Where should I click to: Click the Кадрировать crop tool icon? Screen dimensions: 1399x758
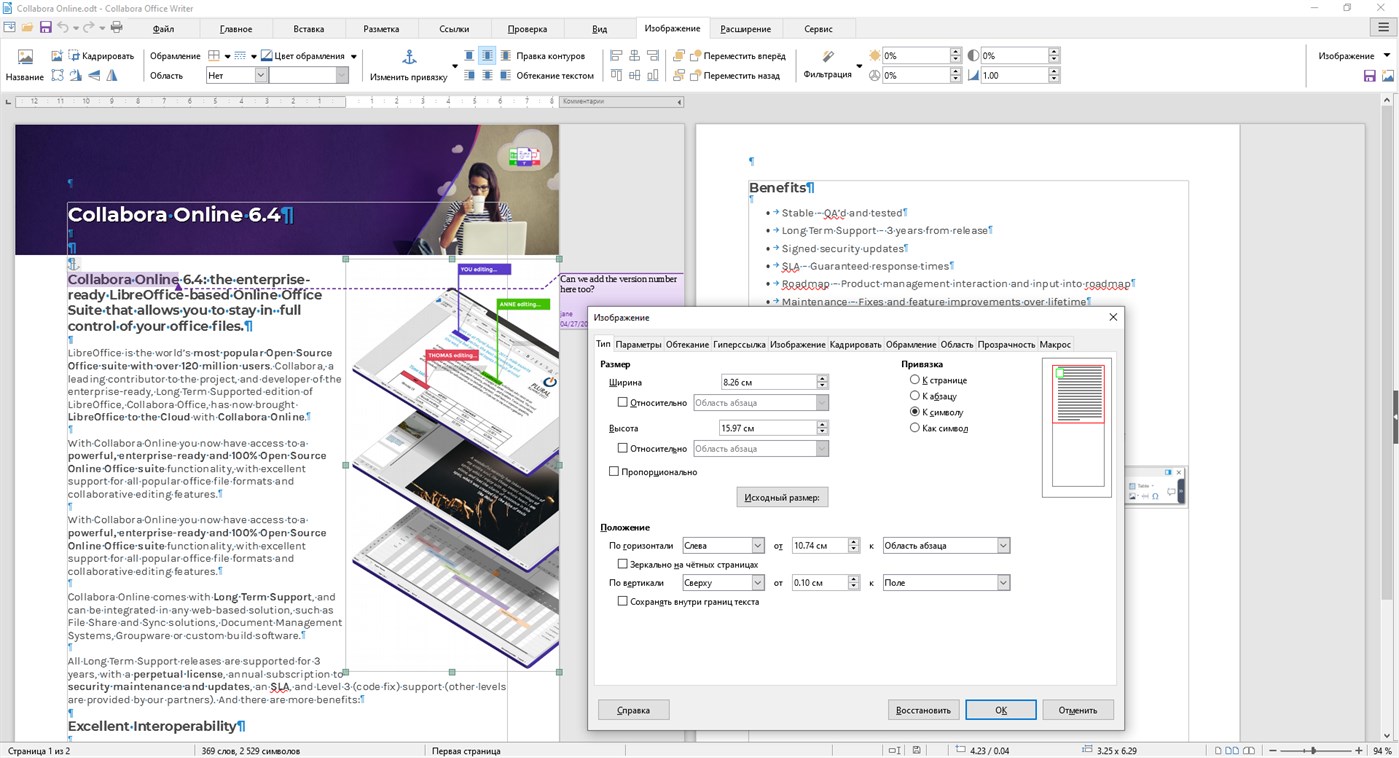[58, 56]
